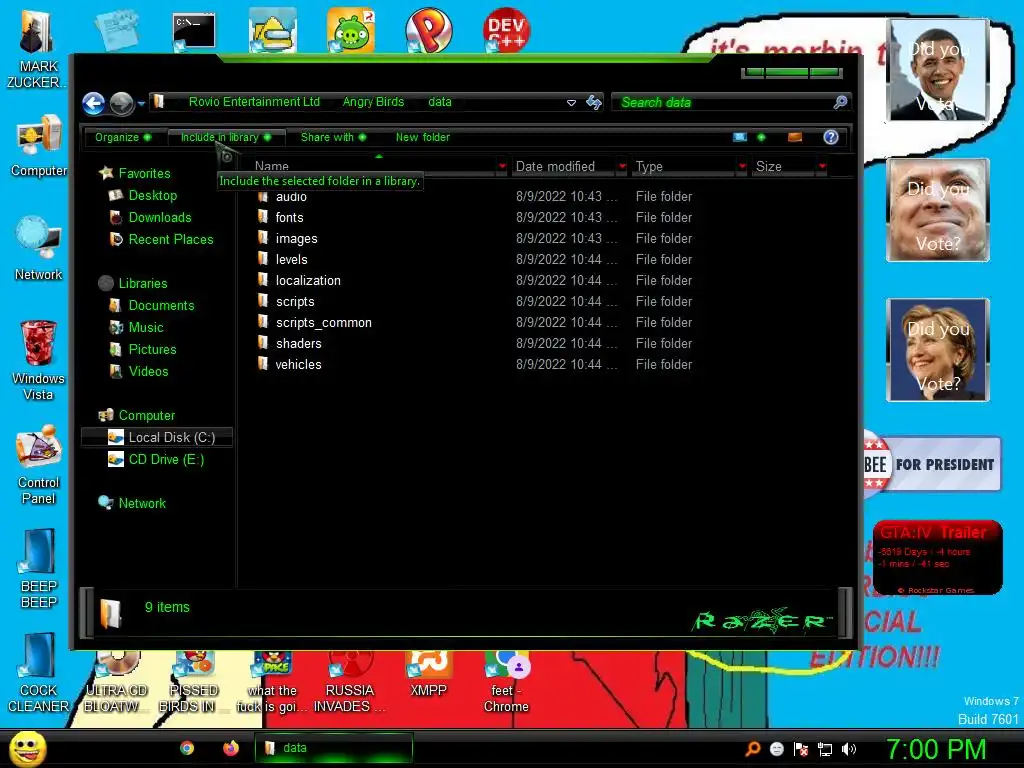
Task: Go back with the blue Back arrow
Action: pos(93,103)
